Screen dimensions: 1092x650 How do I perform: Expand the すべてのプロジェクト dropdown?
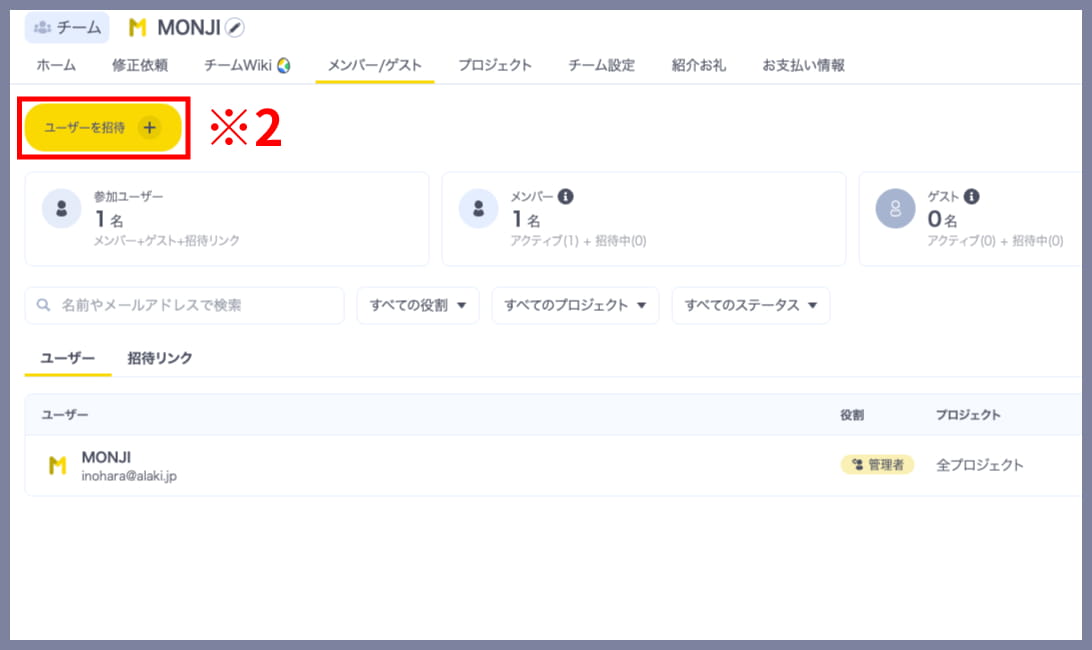click(575, 305)
